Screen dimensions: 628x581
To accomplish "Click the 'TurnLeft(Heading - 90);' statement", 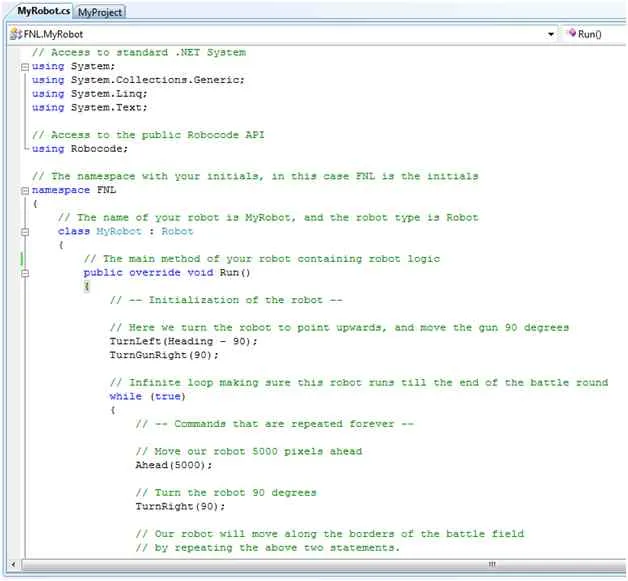I will tap(183, 342).
